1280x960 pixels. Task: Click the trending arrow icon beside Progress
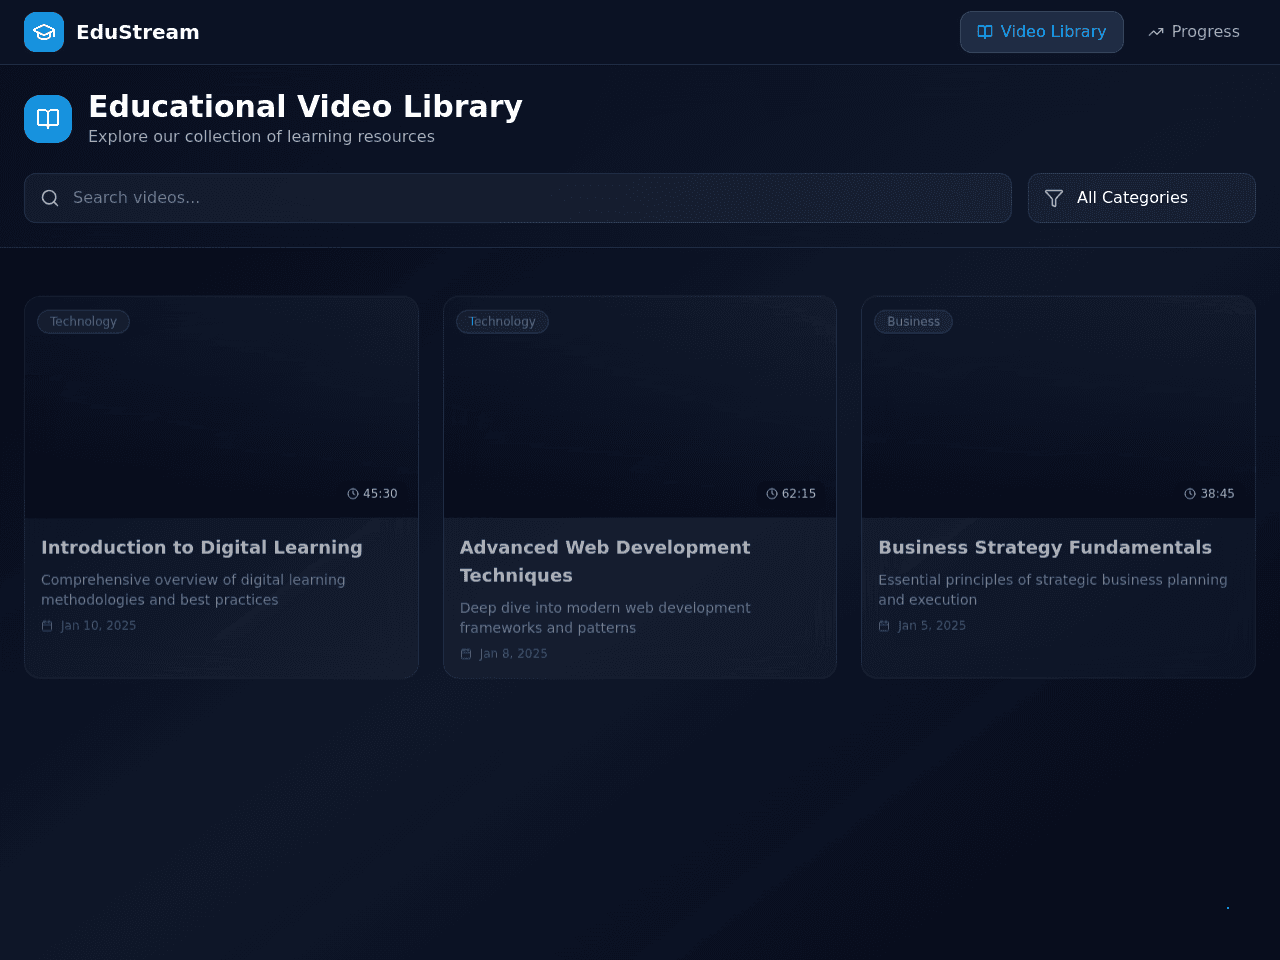[x=1156, y=32]
